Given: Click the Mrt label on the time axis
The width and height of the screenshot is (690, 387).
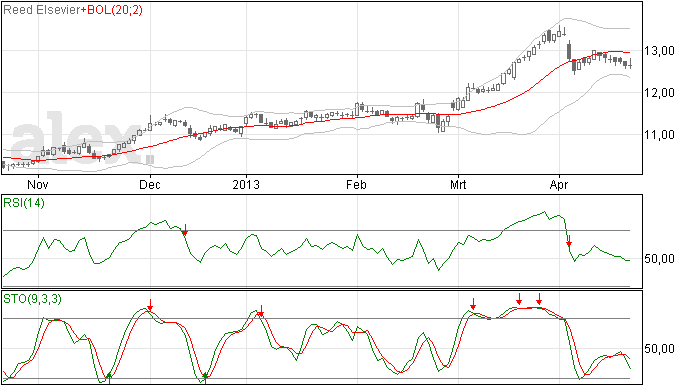Looking at the screenshot, I should click(x=458, y=184).
